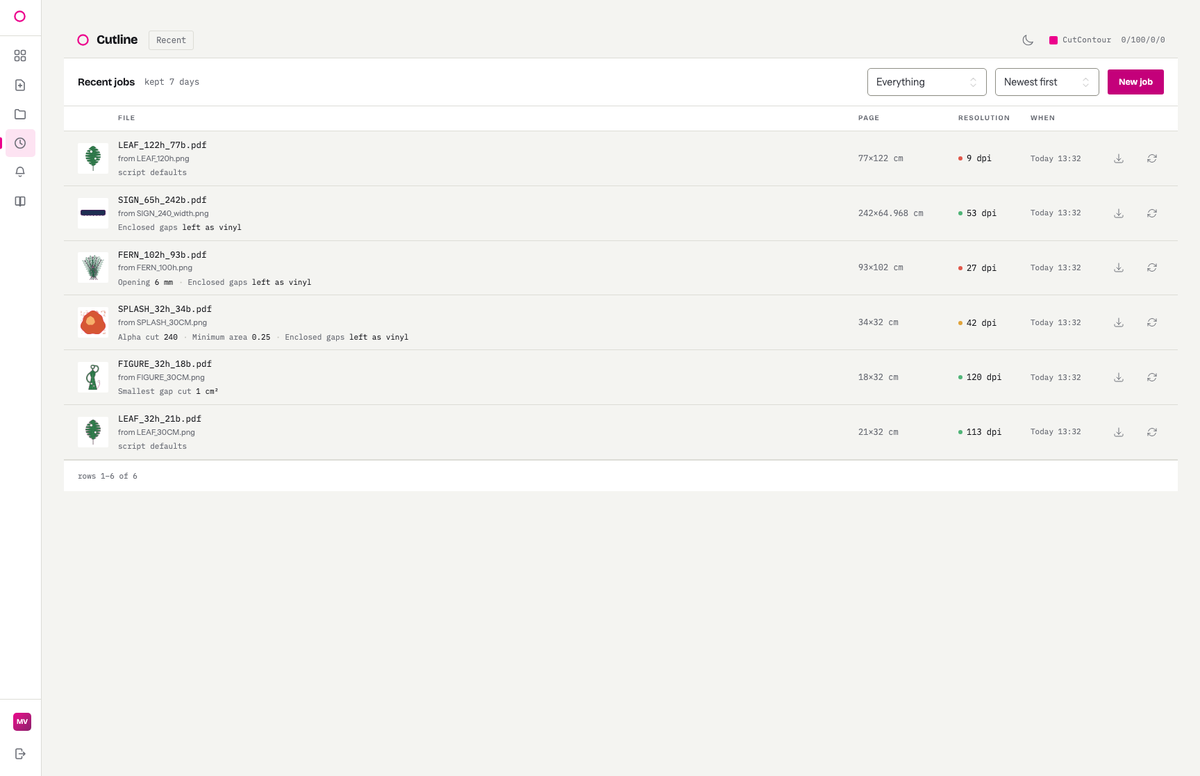Open the folder icon in the sidebar
Viewport: 1200px width, 776px height.
pos(20,114)
